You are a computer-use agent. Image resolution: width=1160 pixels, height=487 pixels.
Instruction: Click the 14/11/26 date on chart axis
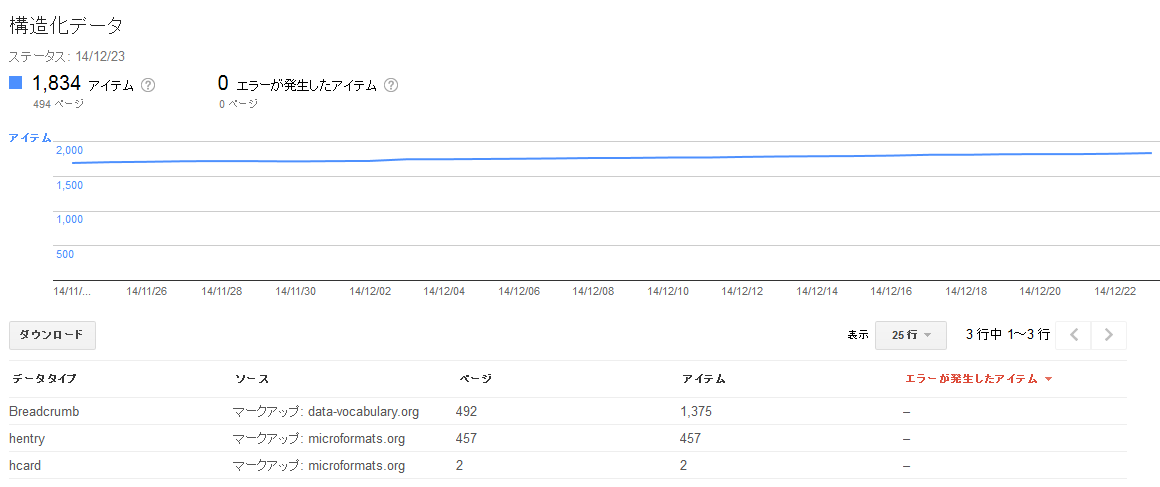point(146,292)
